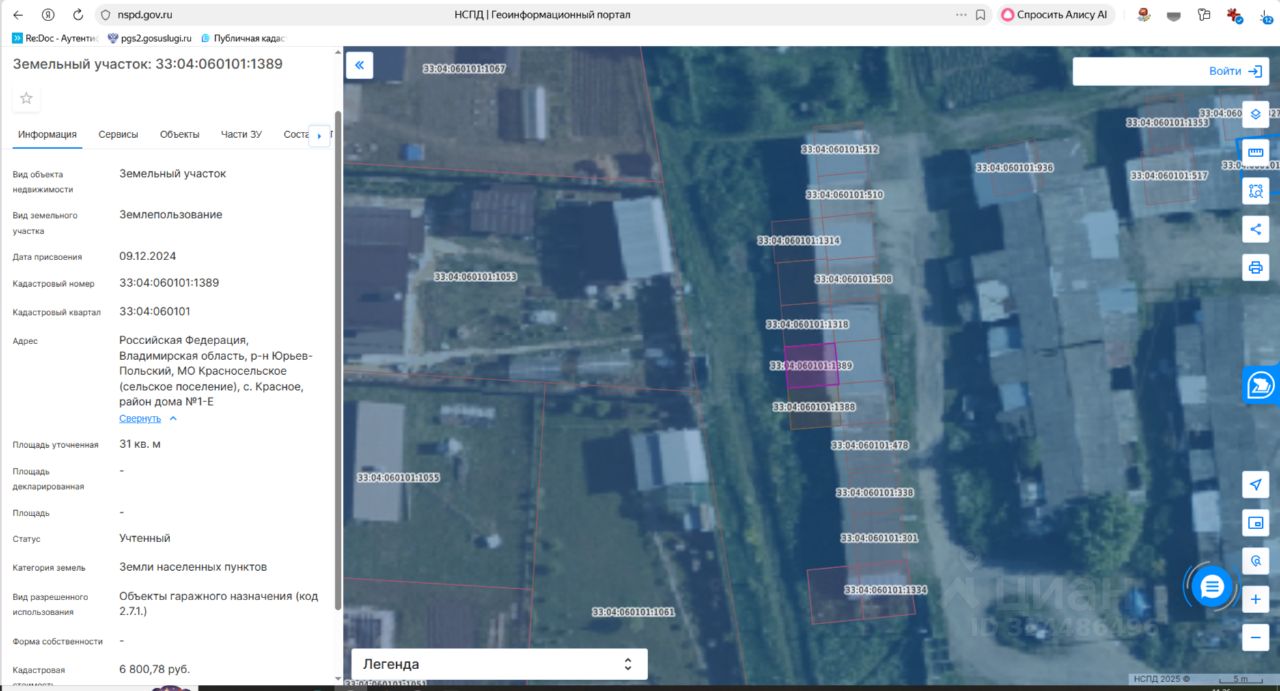The height and width of the screenshot is (691, 1280).
Task: Click parcel label 33:04:060101:1314 on the map
Action: (799, 241)
